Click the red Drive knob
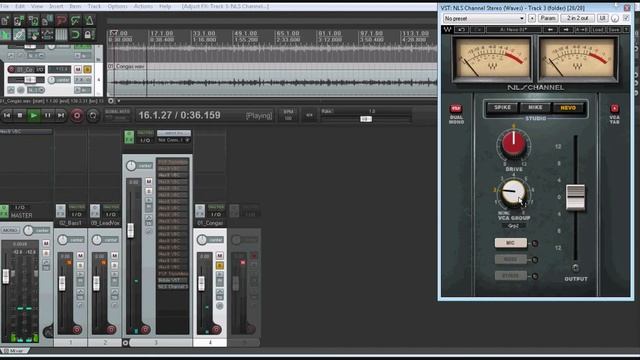This screenshot has height=360, width=640. click(x=513, y=144)
